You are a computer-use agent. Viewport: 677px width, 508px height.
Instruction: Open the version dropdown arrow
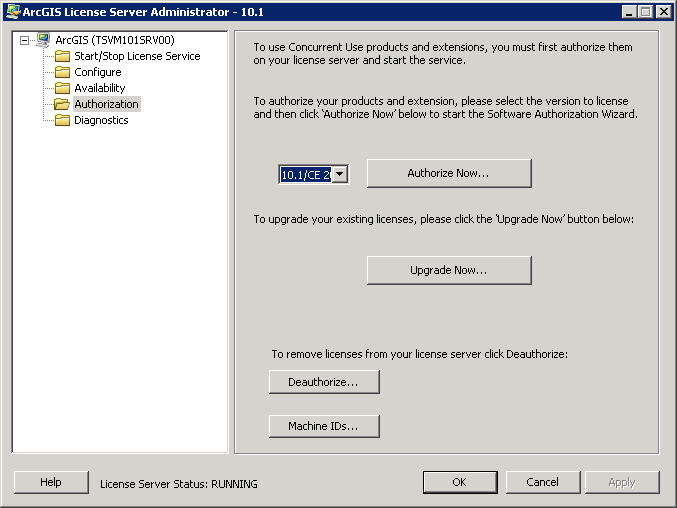tap(340, 174)
